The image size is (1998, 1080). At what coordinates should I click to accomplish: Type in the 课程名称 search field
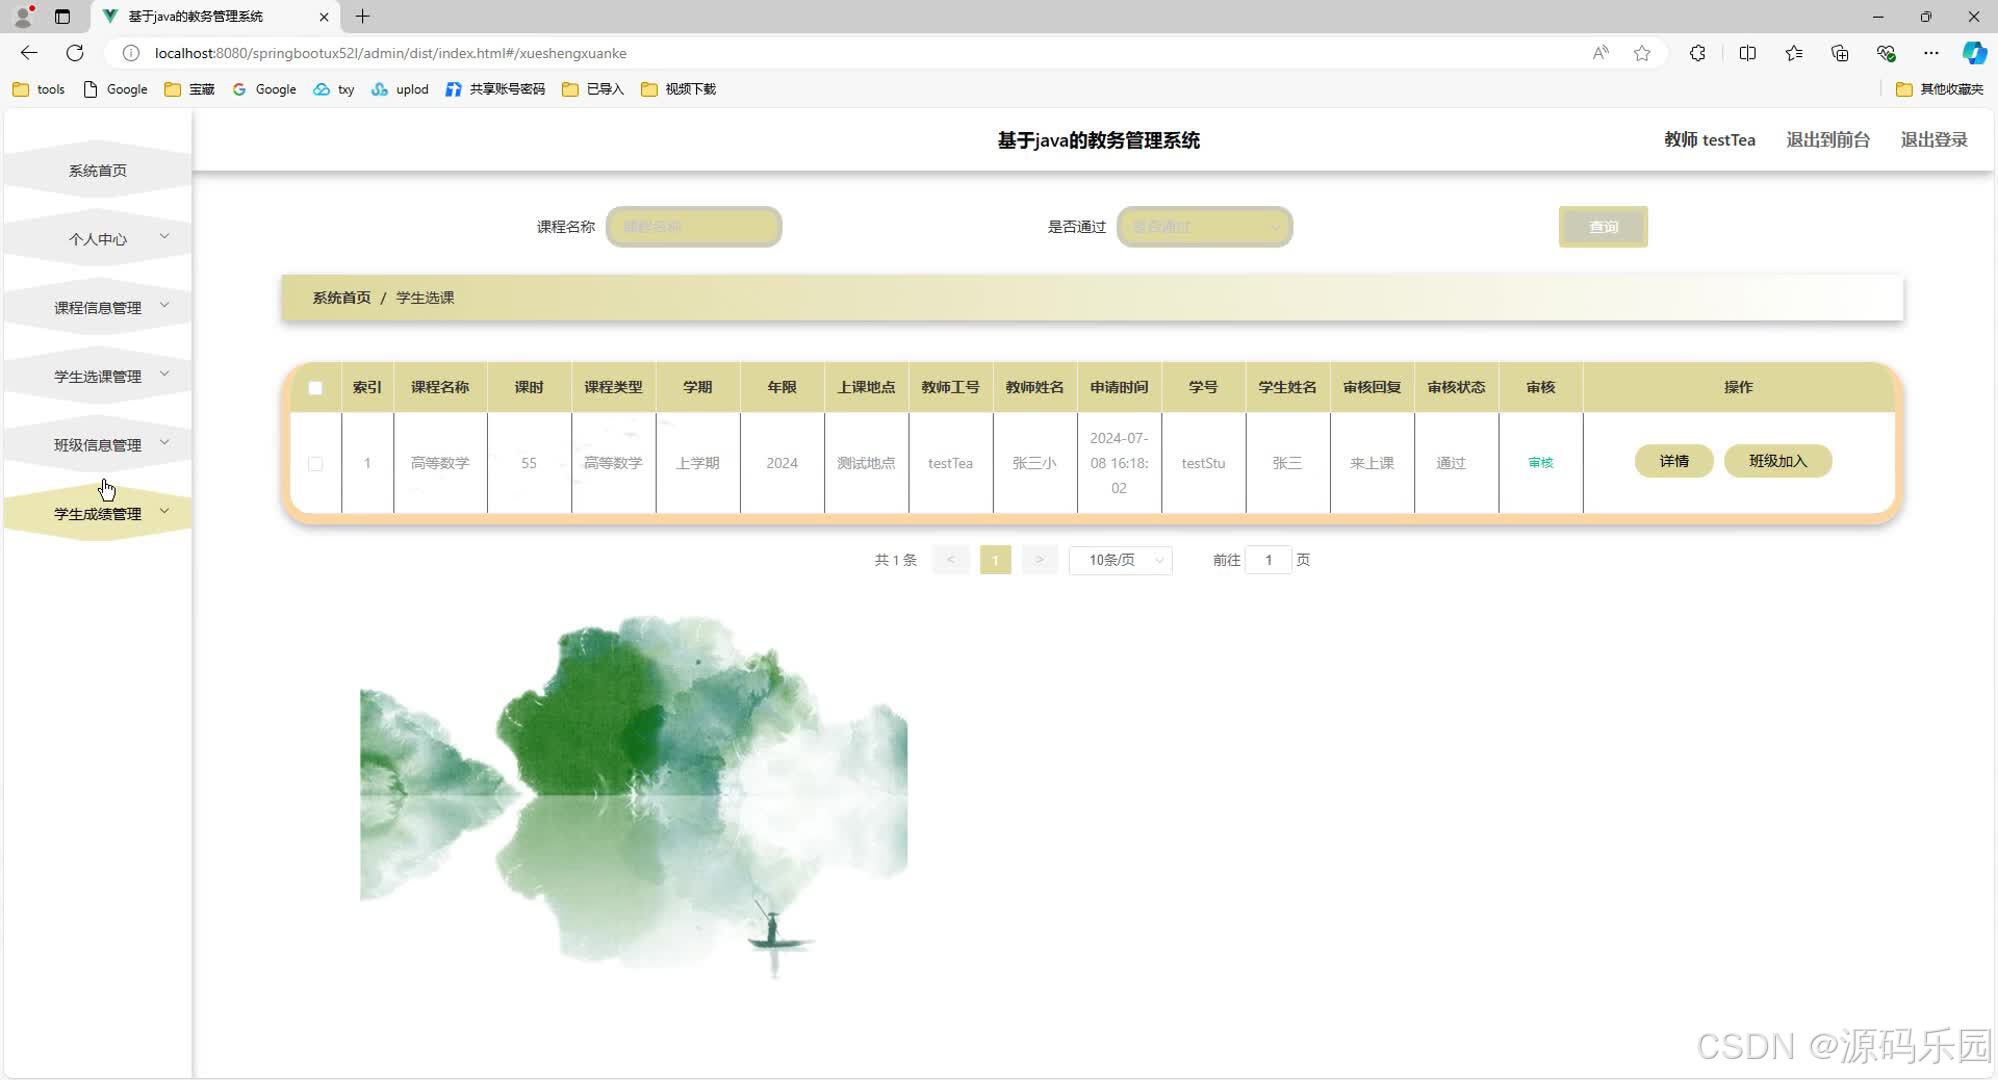(x=693, y=227)
